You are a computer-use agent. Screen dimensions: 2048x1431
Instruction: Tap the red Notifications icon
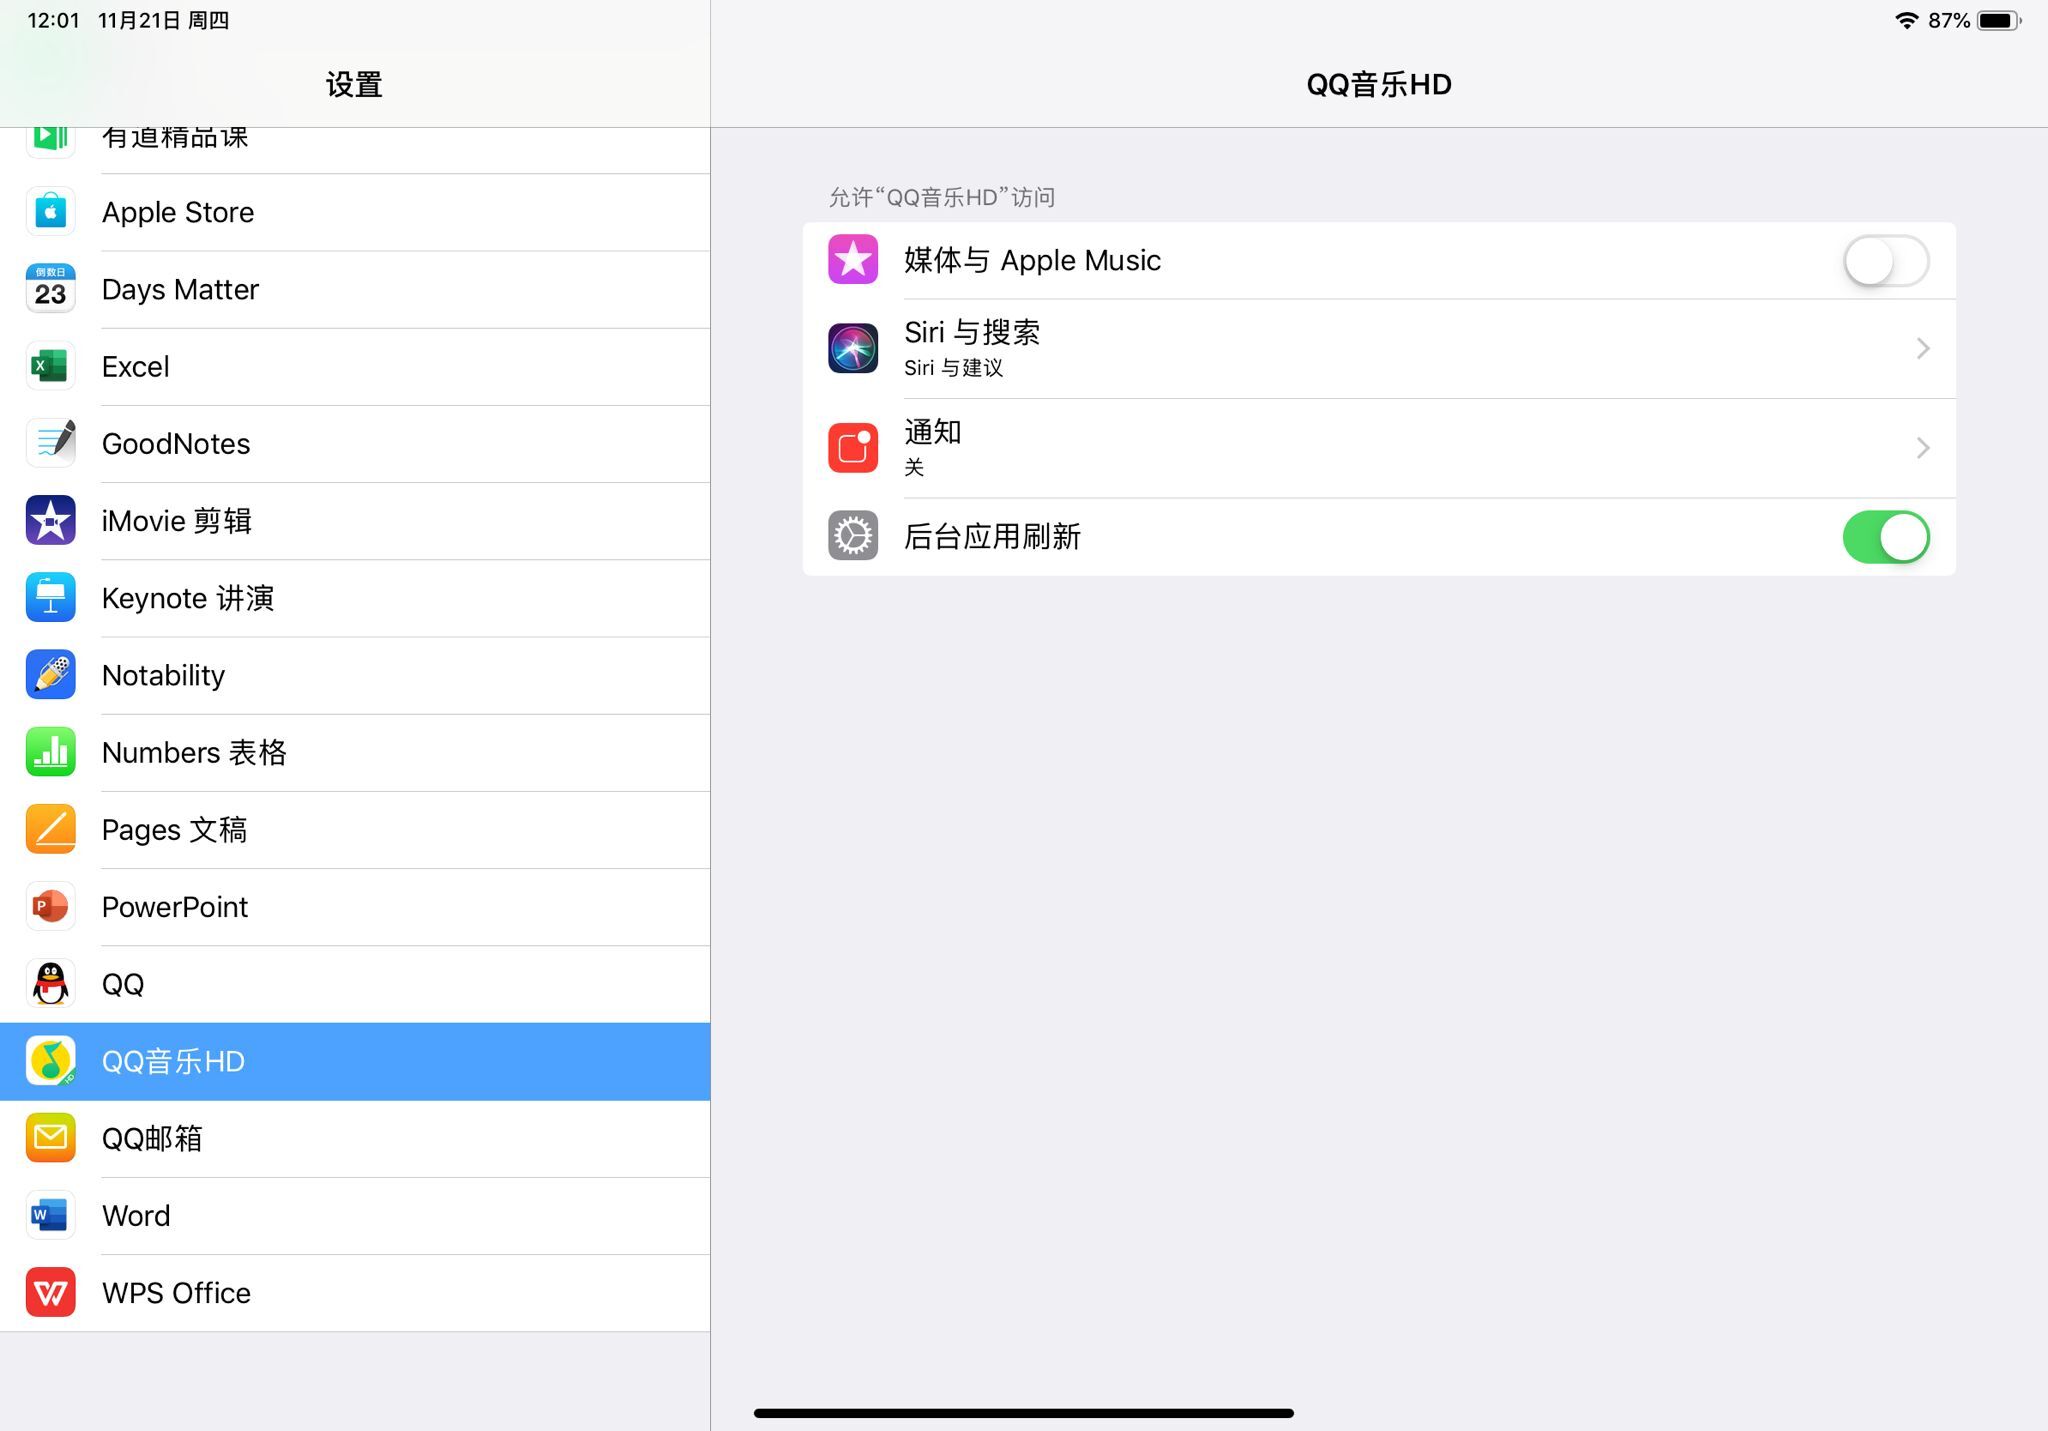852,447
